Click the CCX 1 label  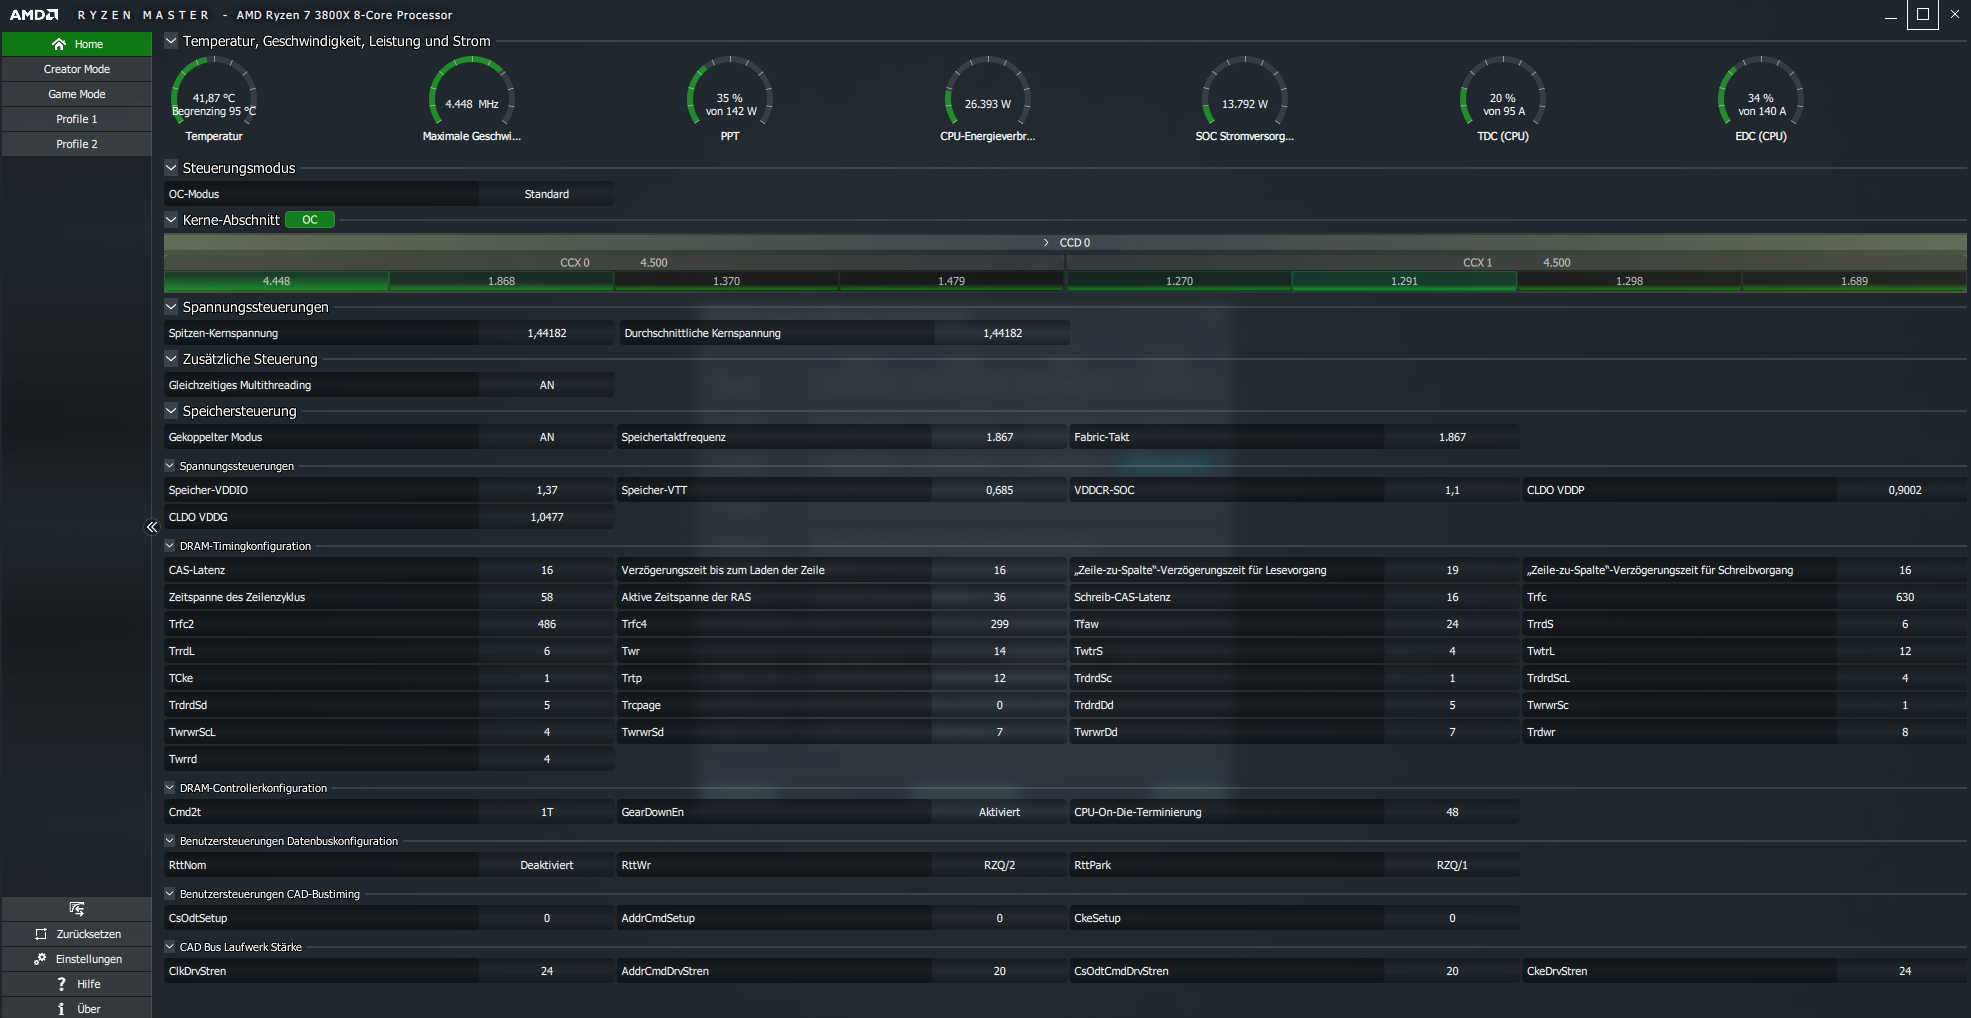point(1477,263)
